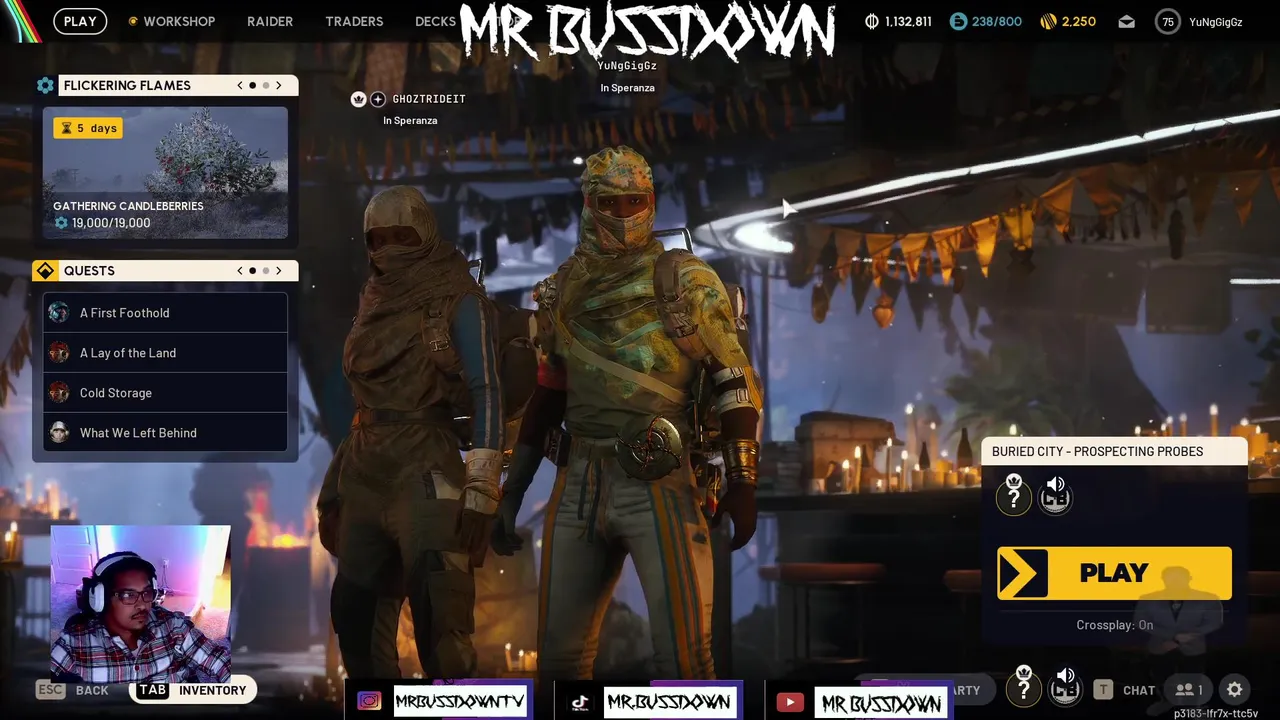Open INVENTORY with the TAB button
The height and width of the screenshot is (720, 1280).
193,690
